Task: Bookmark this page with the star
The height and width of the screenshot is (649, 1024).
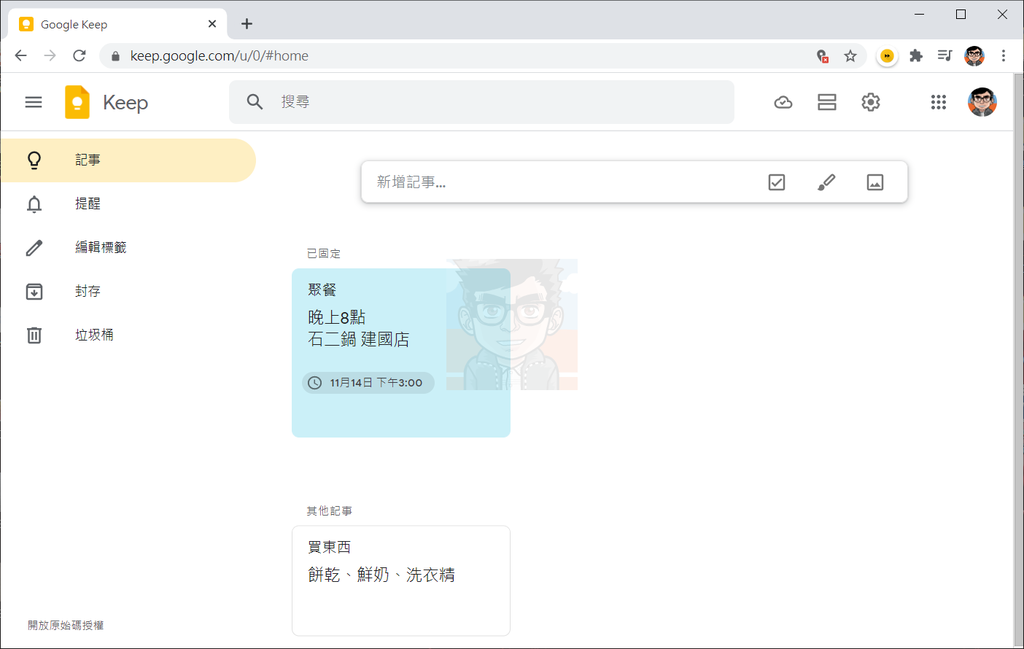Action: (850, 56)
